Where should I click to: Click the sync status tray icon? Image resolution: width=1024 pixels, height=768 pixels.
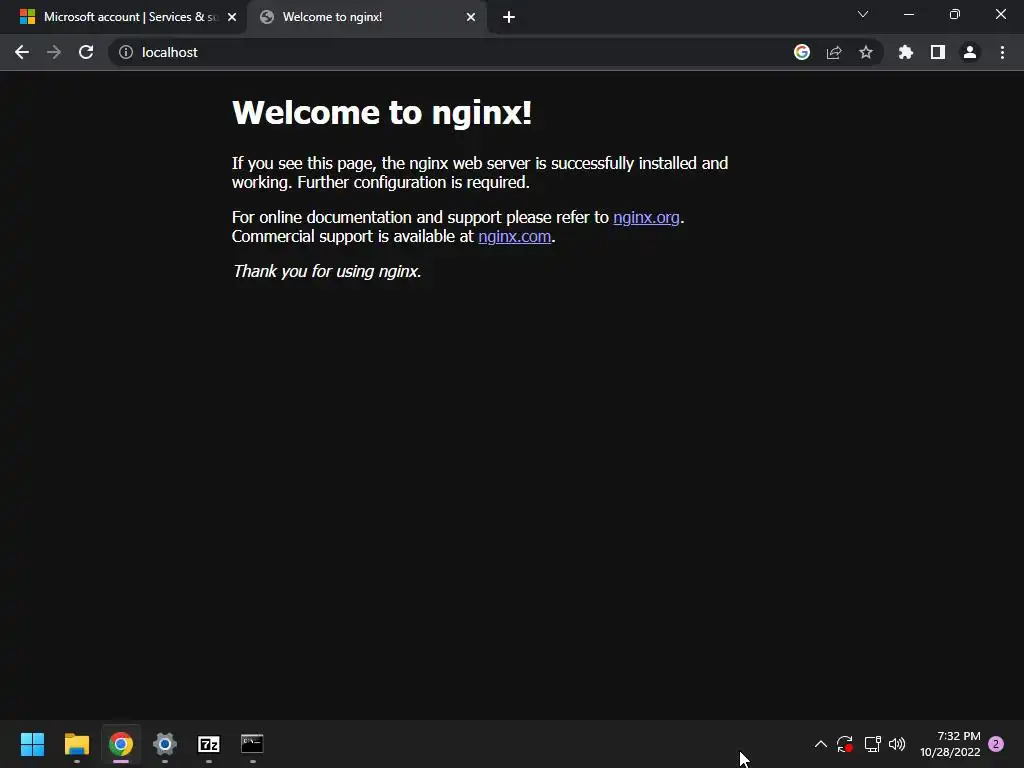(845, 744)
